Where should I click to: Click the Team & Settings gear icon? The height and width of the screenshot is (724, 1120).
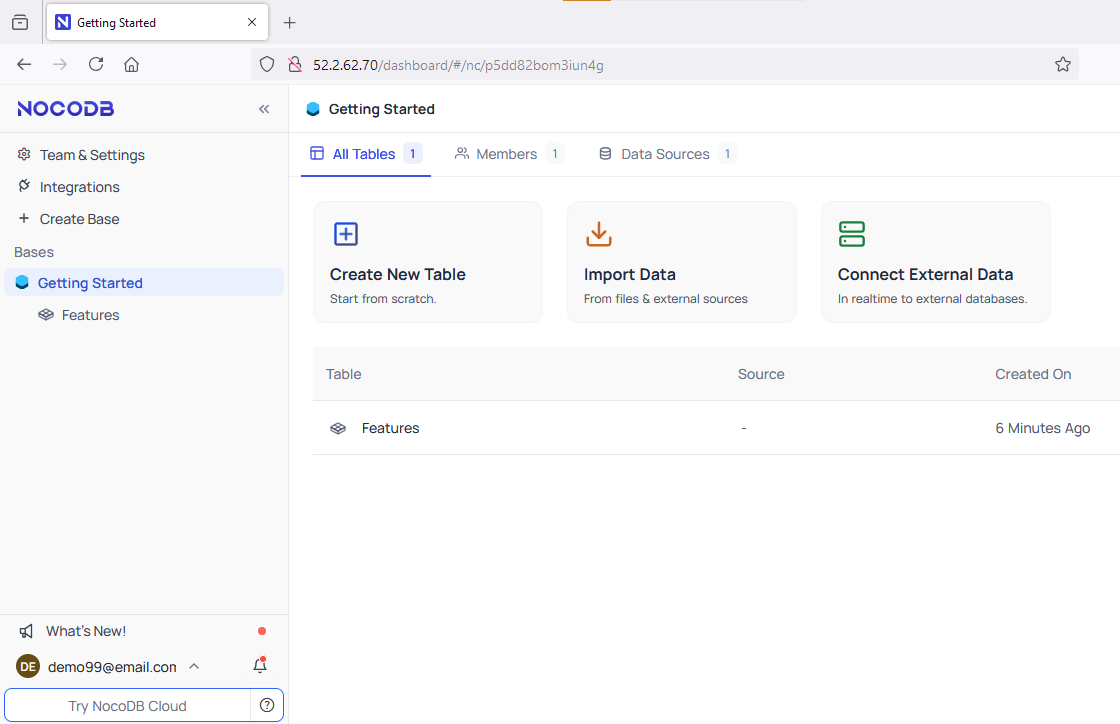[x=24, y=154]
